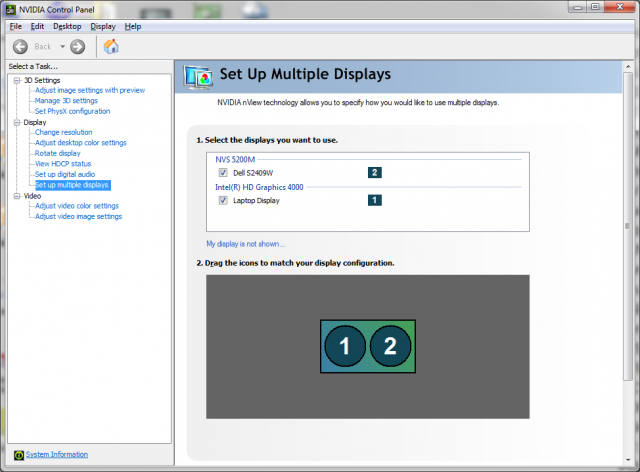Click the 3D Settings category label
Image resolution: width=640 pixels, height=472 pixels.
click(x=42, y=80)
